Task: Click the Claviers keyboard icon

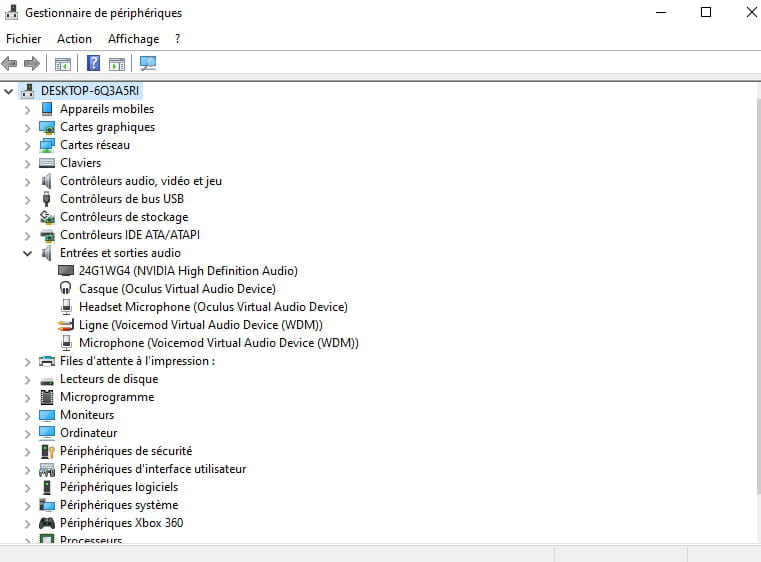Action: (x=47, y=163)
